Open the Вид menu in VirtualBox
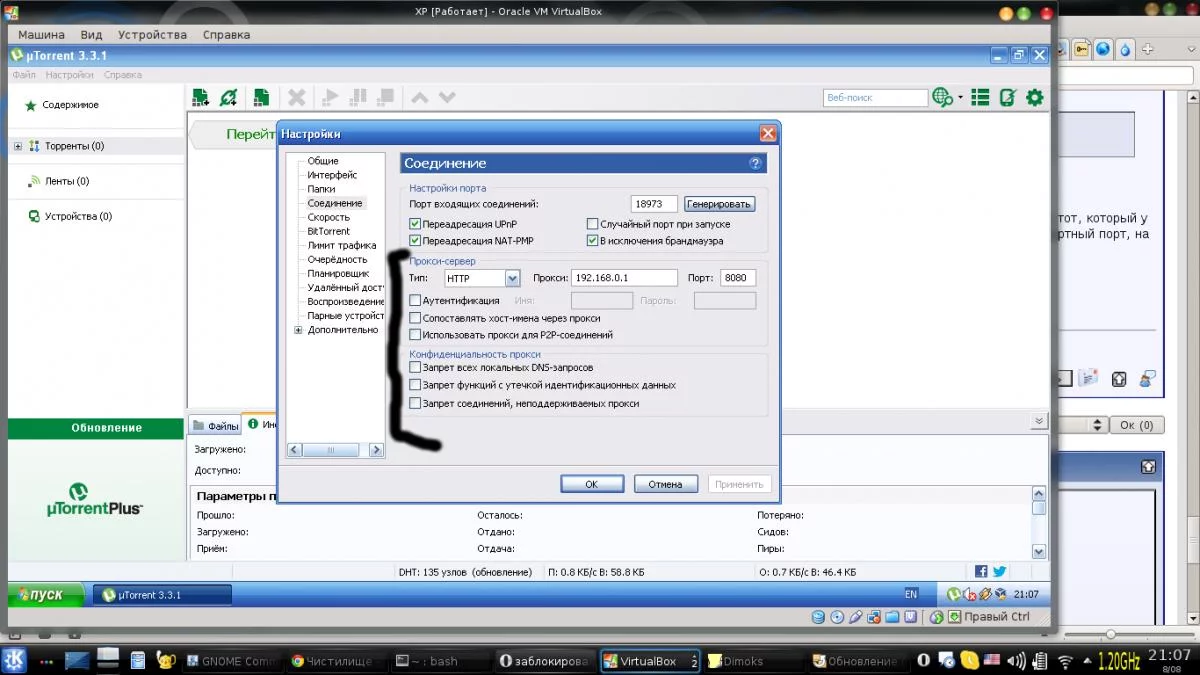The width and height of the screenshot is (1200, 675). click(91, 34)
